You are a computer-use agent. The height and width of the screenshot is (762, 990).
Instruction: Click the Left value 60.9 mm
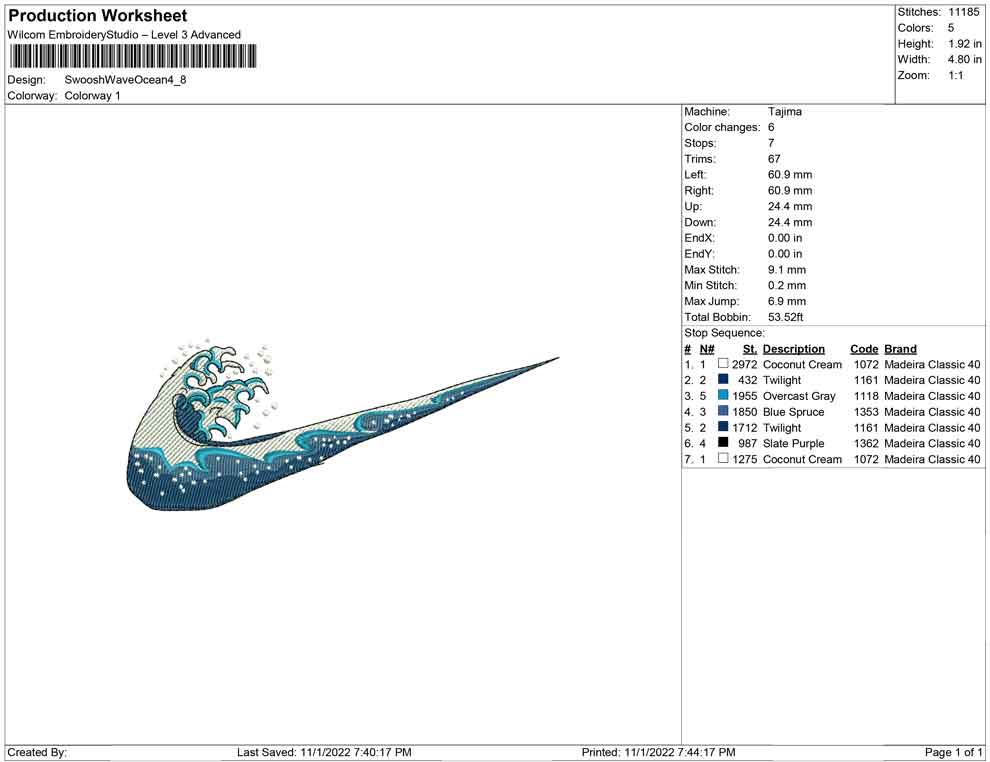(790, 175)
